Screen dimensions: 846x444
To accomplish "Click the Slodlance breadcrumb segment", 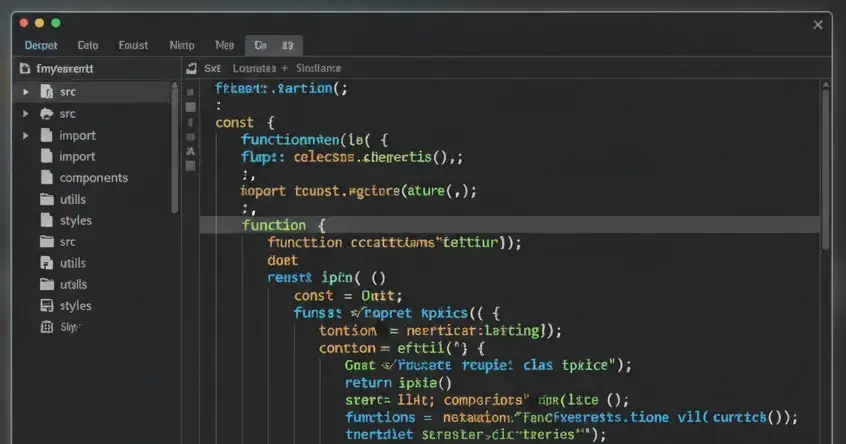I will pos(318,69).
